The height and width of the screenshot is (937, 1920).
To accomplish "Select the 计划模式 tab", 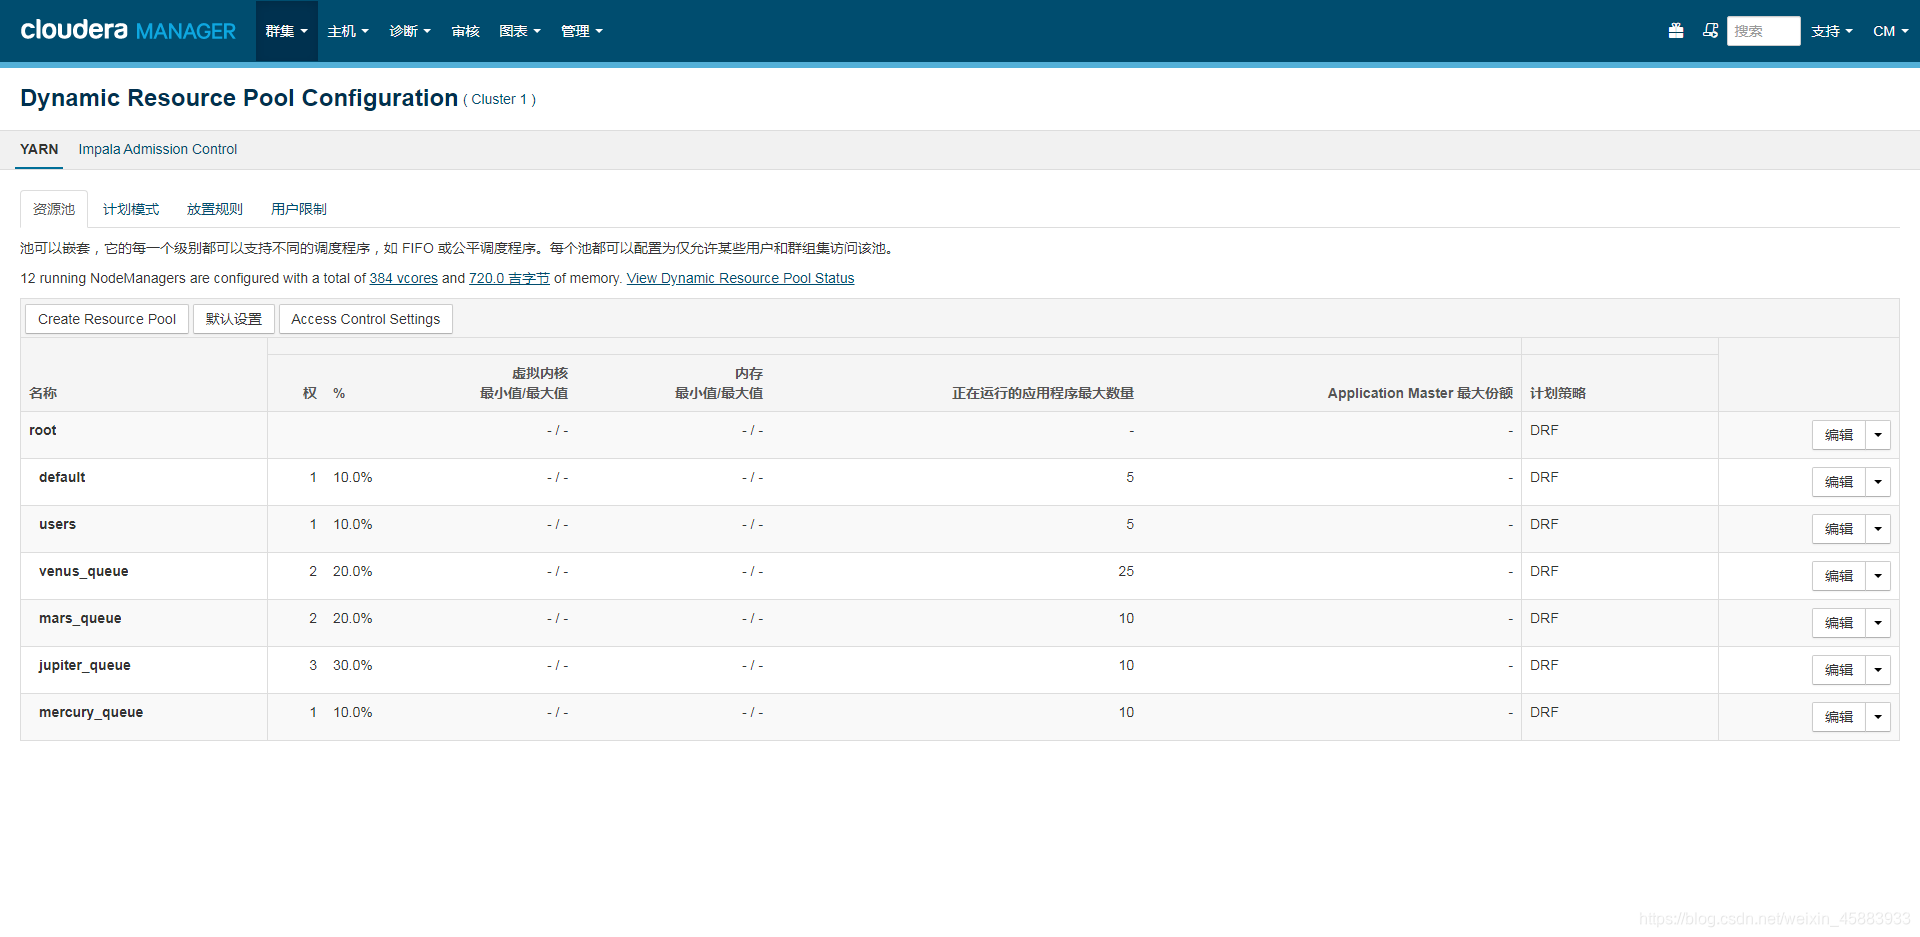I will (131, 209).
